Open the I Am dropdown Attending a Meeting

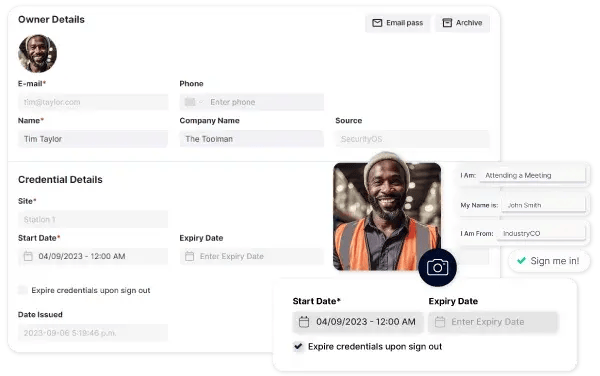(533, 175)
